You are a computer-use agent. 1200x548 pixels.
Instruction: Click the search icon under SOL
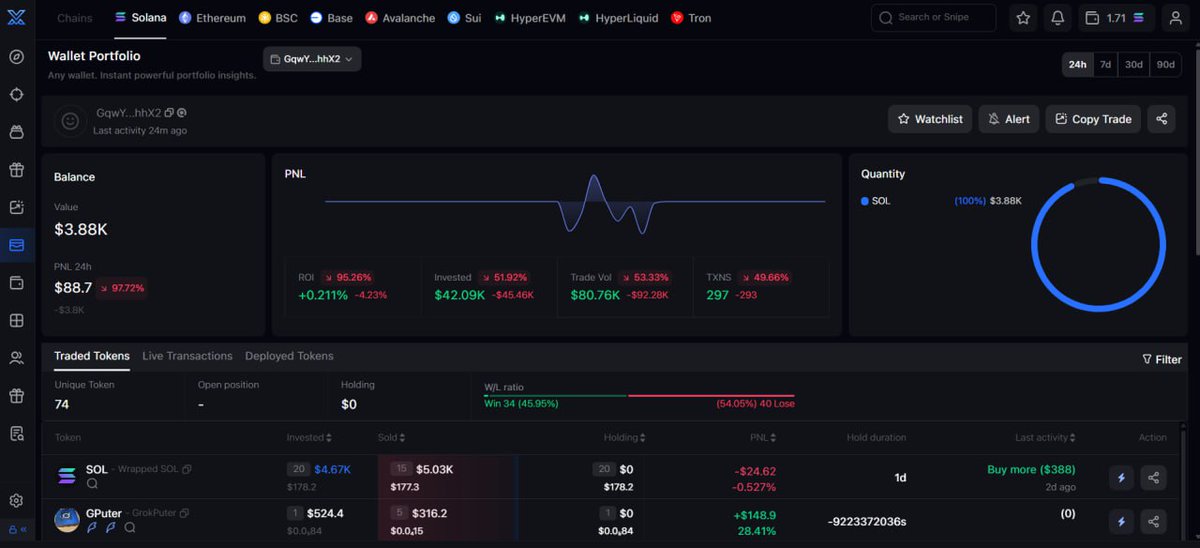(92, 484)
